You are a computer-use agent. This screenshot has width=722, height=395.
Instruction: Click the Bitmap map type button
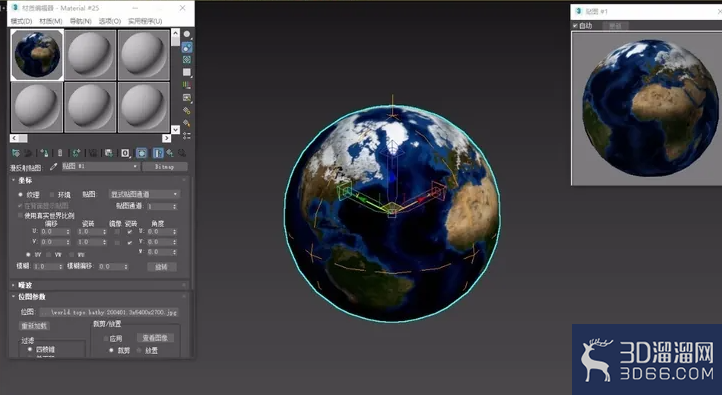click(x=164, y=167)
